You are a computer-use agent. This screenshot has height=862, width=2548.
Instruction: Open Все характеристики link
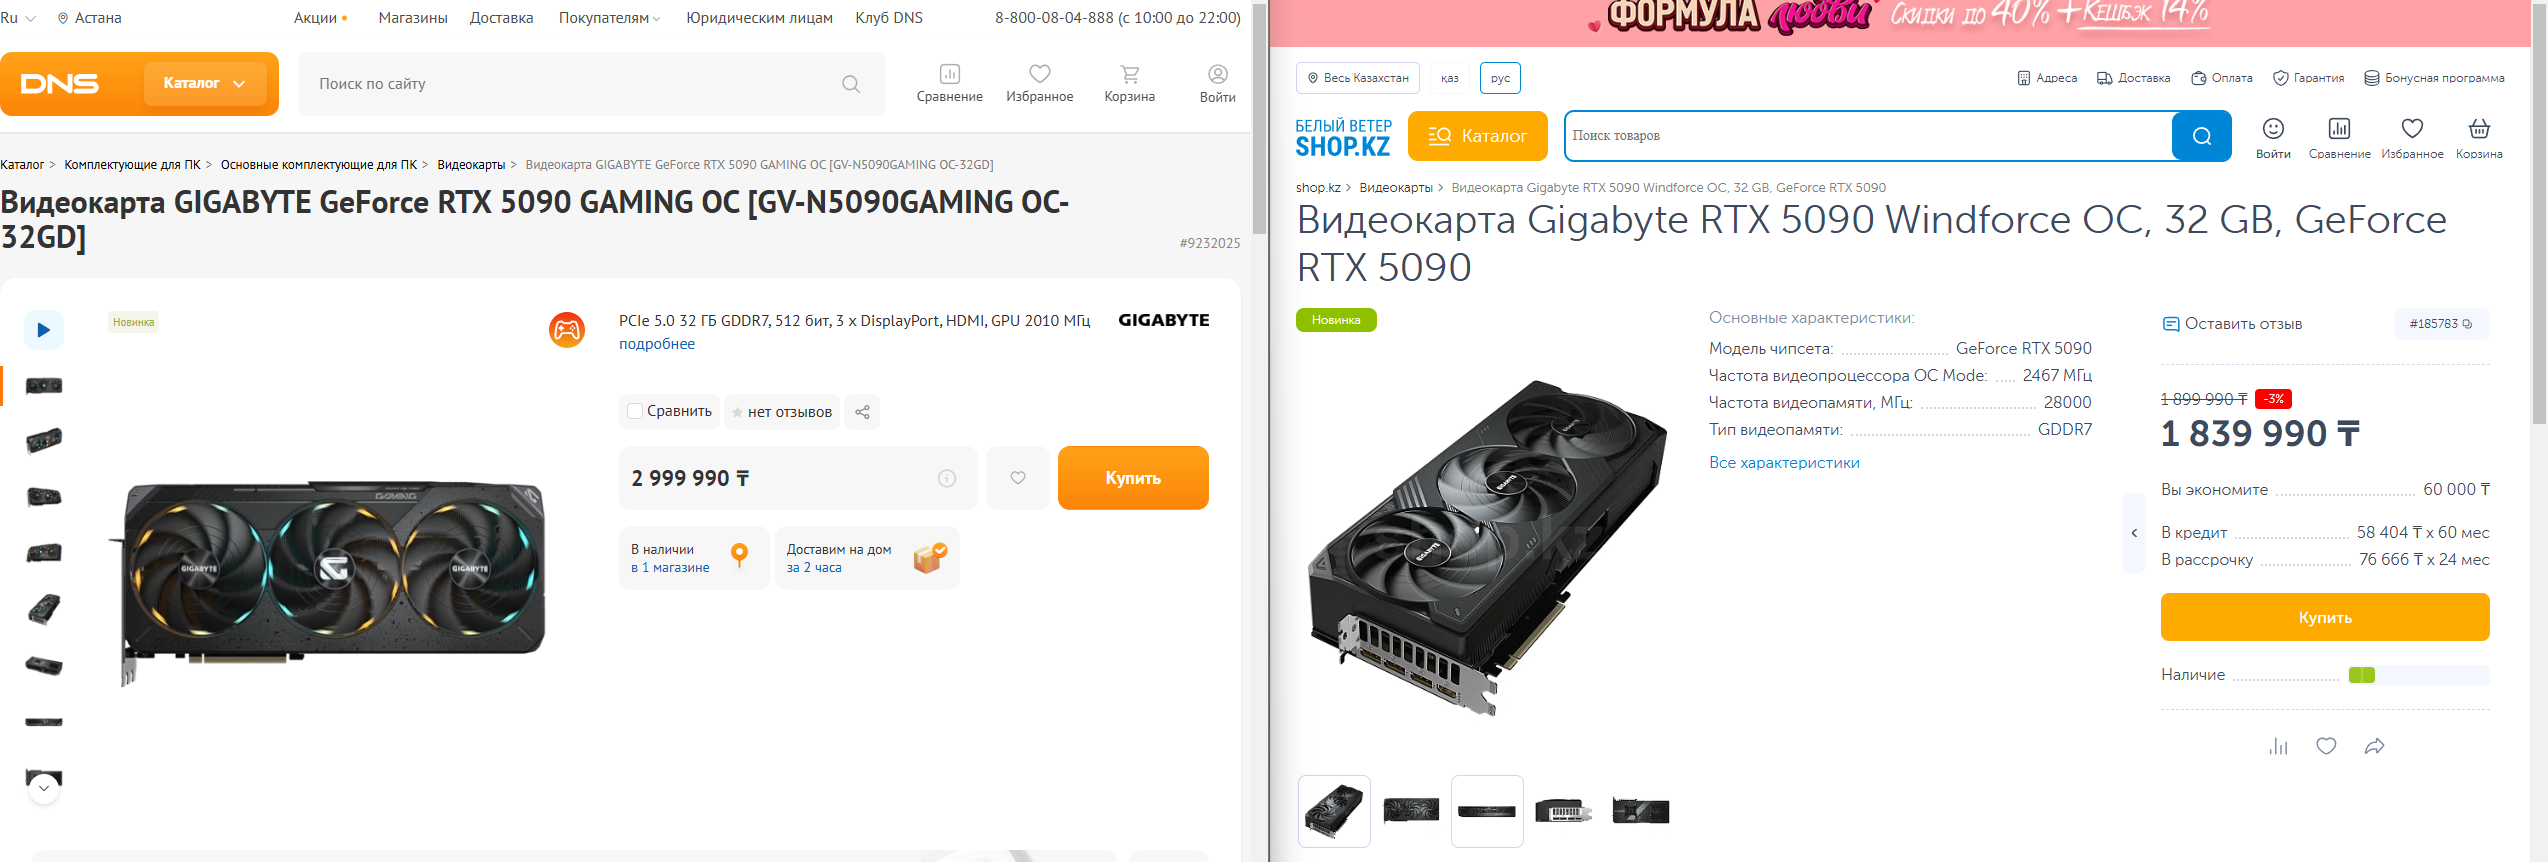(1784, 463)
